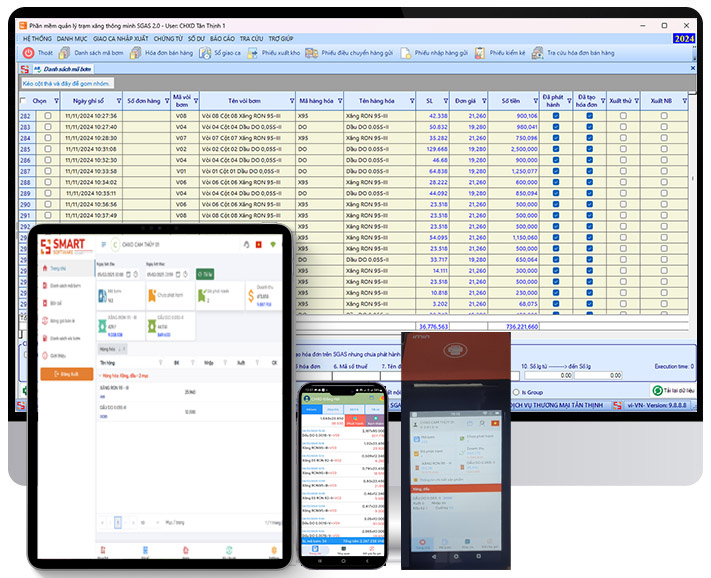Tap tablet Đã phát hành green ticket icon
711x578 pixels.
pyautogui.click(x=201, y=296)
